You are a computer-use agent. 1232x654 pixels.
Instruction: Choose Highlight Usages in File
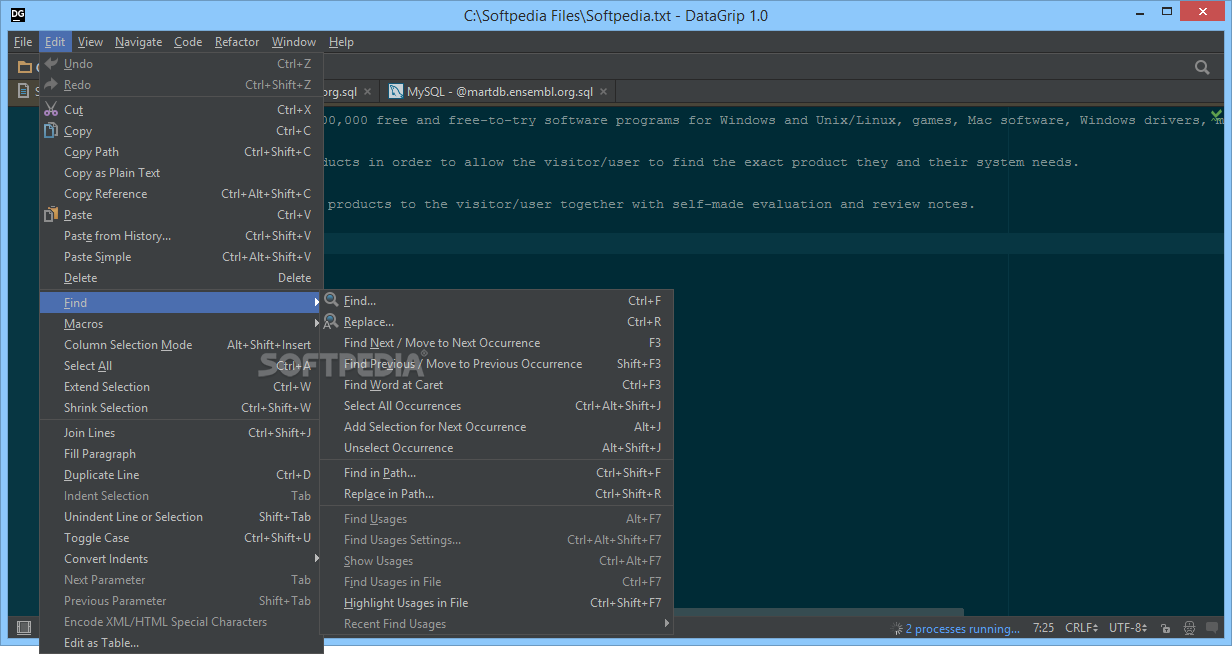coord(497,602)
